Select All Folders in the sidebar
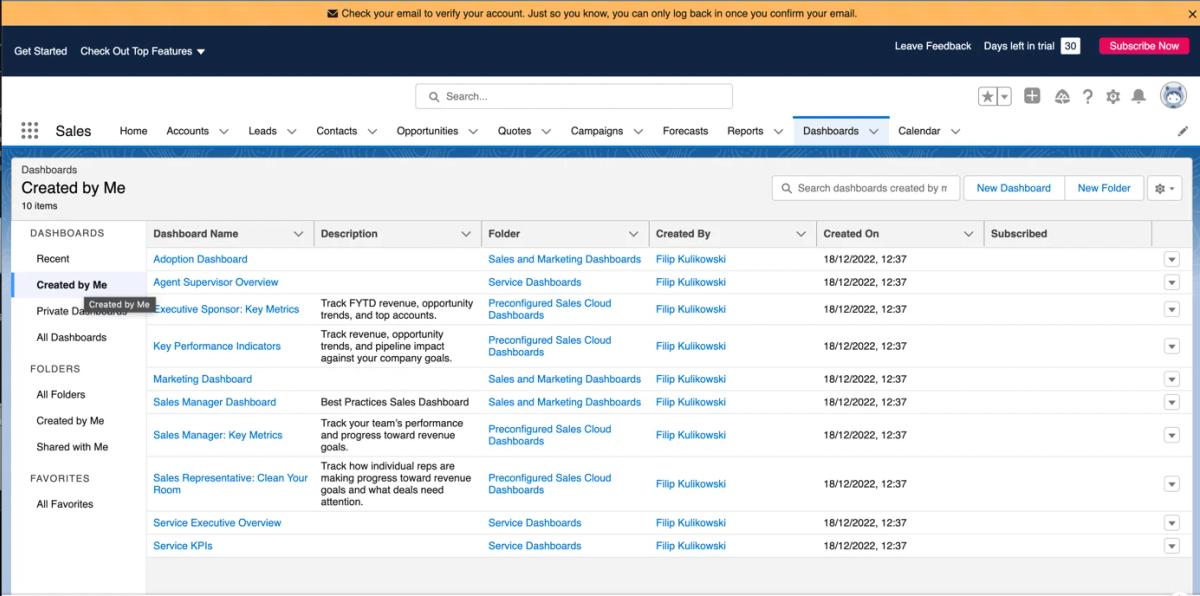The image size is (1200, 596). (x=61, y=394)
